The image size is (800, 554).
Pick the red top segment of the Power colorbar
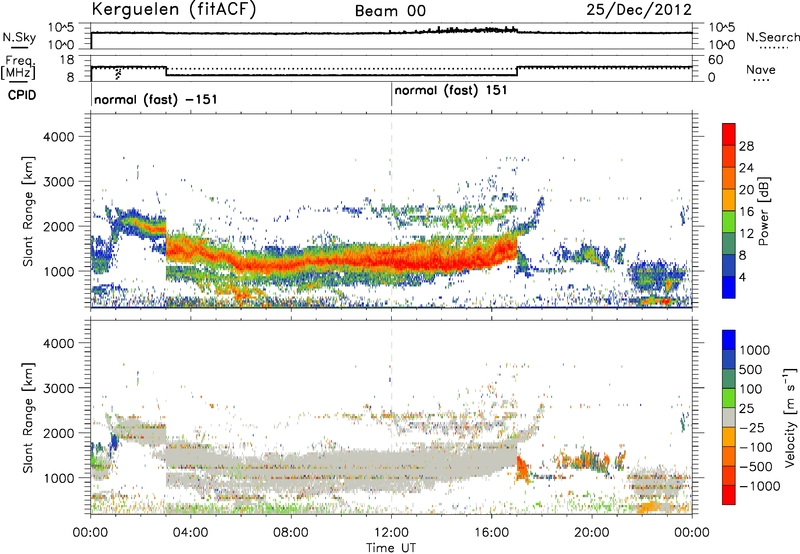click(x=729, y=134)
